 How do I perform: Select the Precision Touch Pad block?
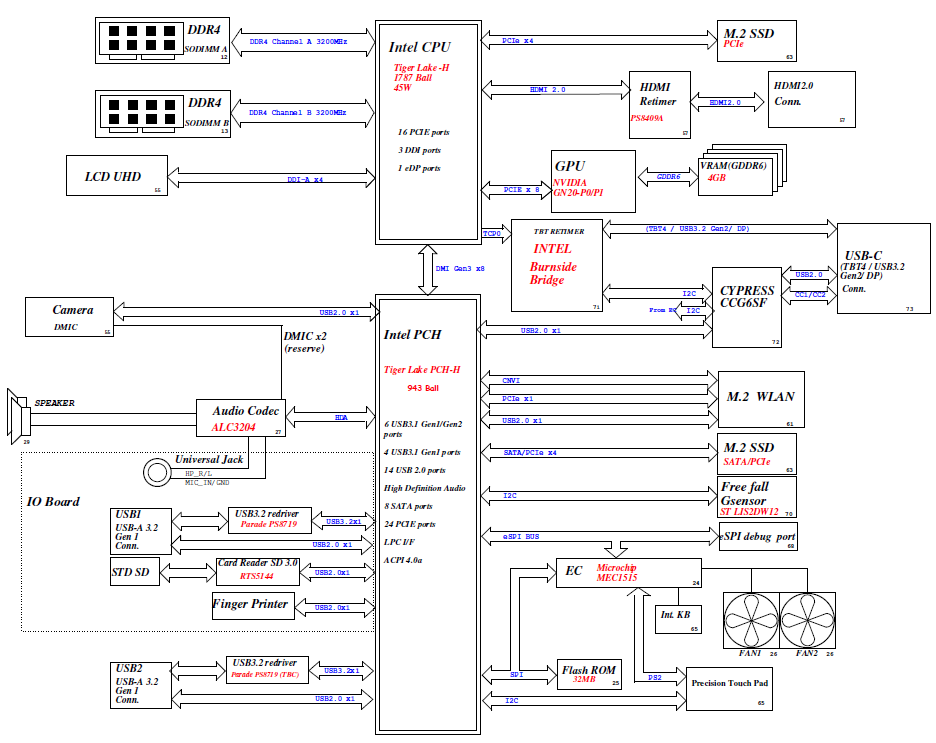[730, 689]
